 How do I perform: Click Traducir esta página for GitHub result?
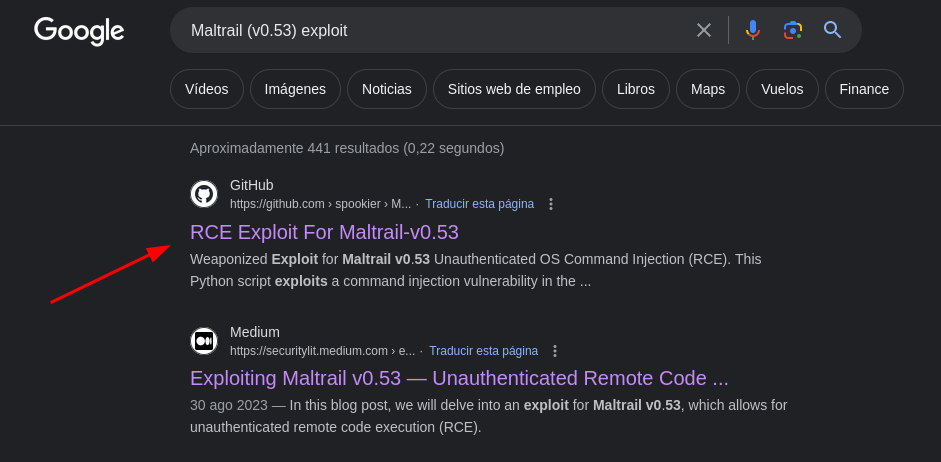(x=480, y=204)
